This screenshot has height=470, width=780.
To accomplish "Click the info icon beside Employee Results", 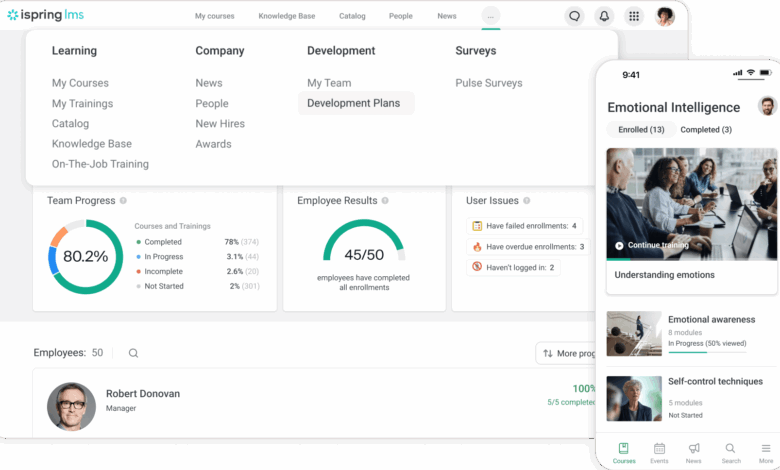I will pyautogui.click(x=385, y=200).
